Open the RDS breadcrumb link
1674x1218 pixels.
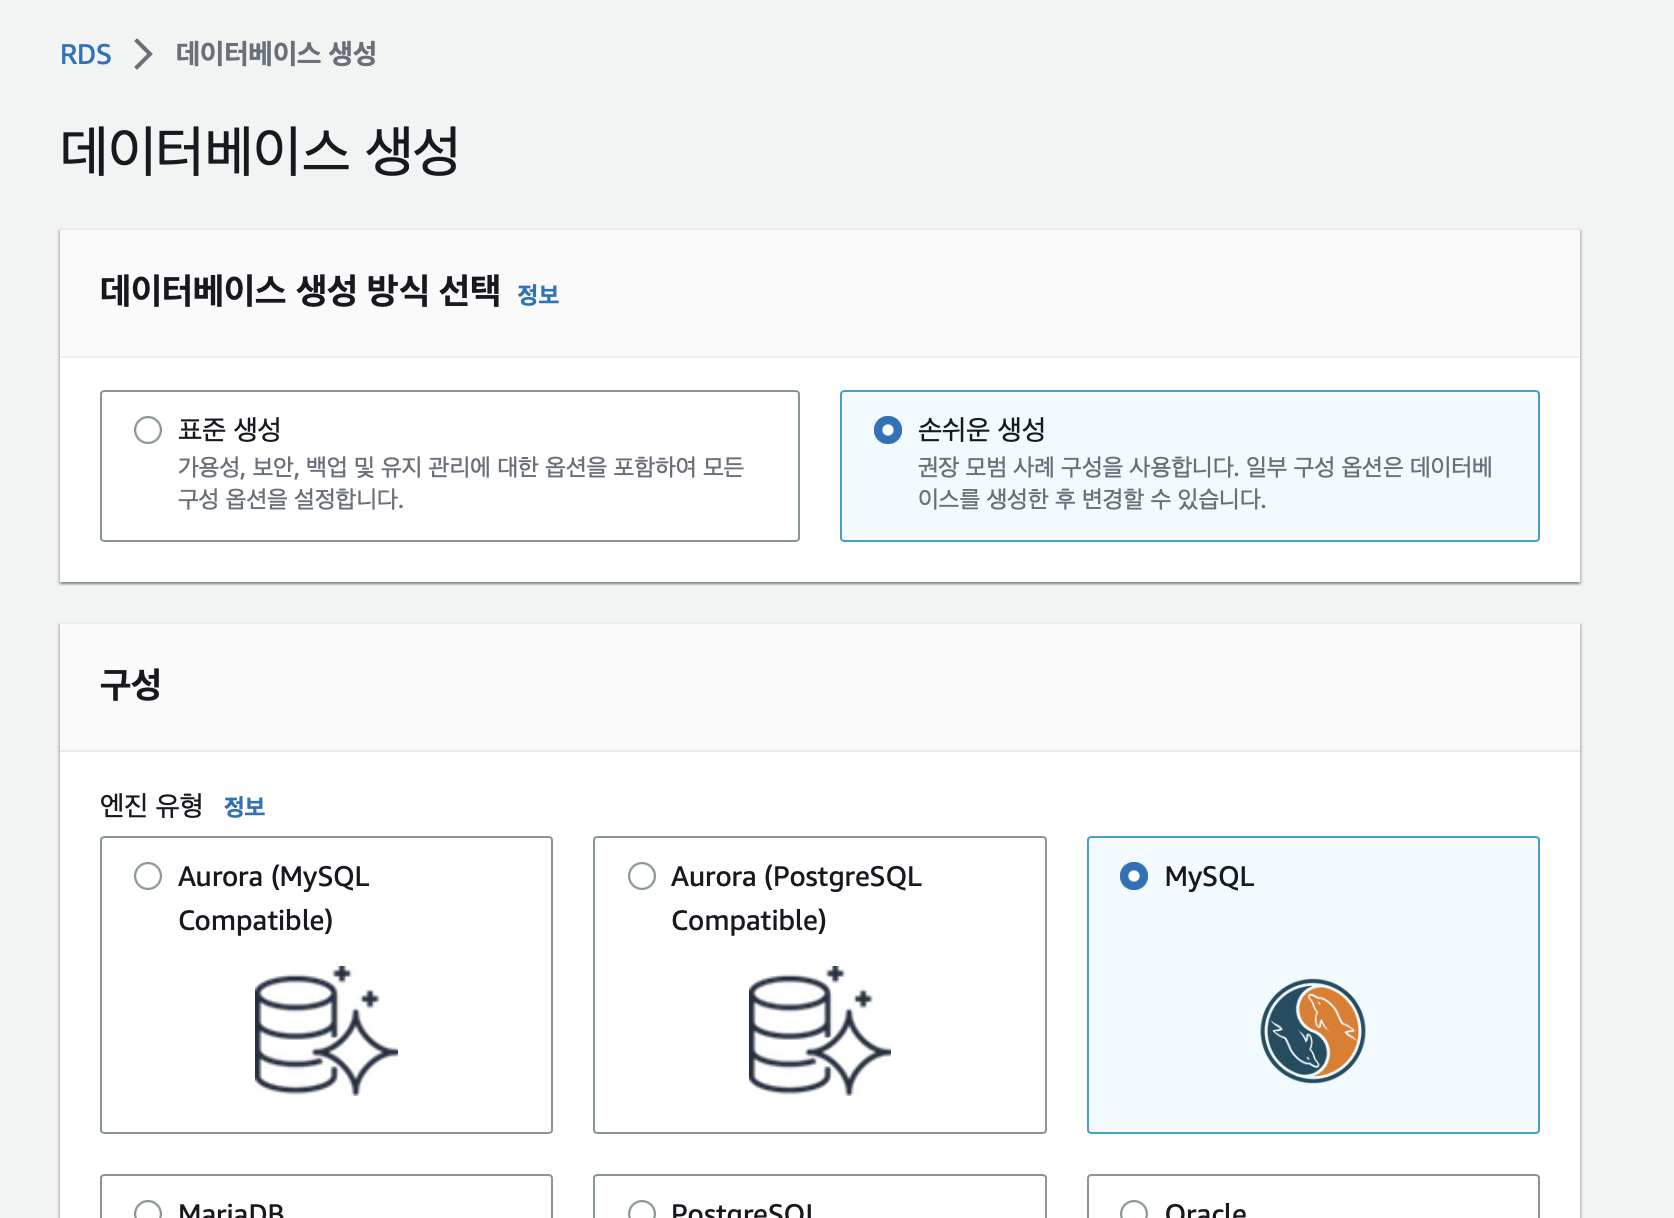tap(85, 54)
